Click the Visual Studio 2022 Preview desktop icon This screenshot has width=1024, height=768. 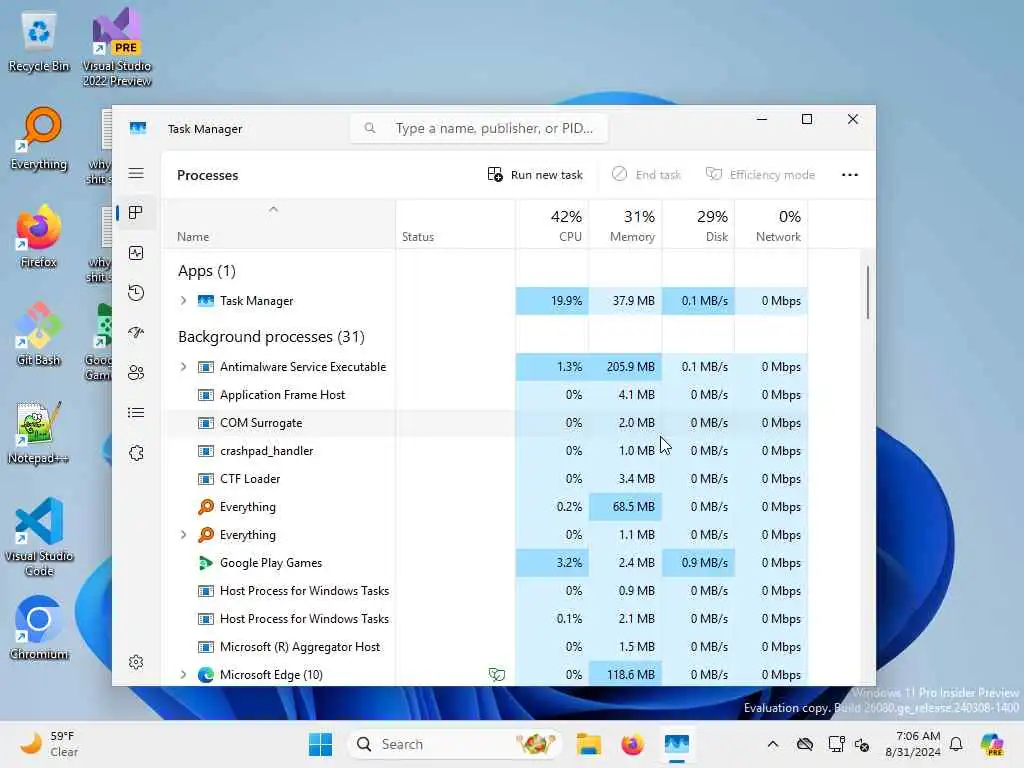pos(117,48)
